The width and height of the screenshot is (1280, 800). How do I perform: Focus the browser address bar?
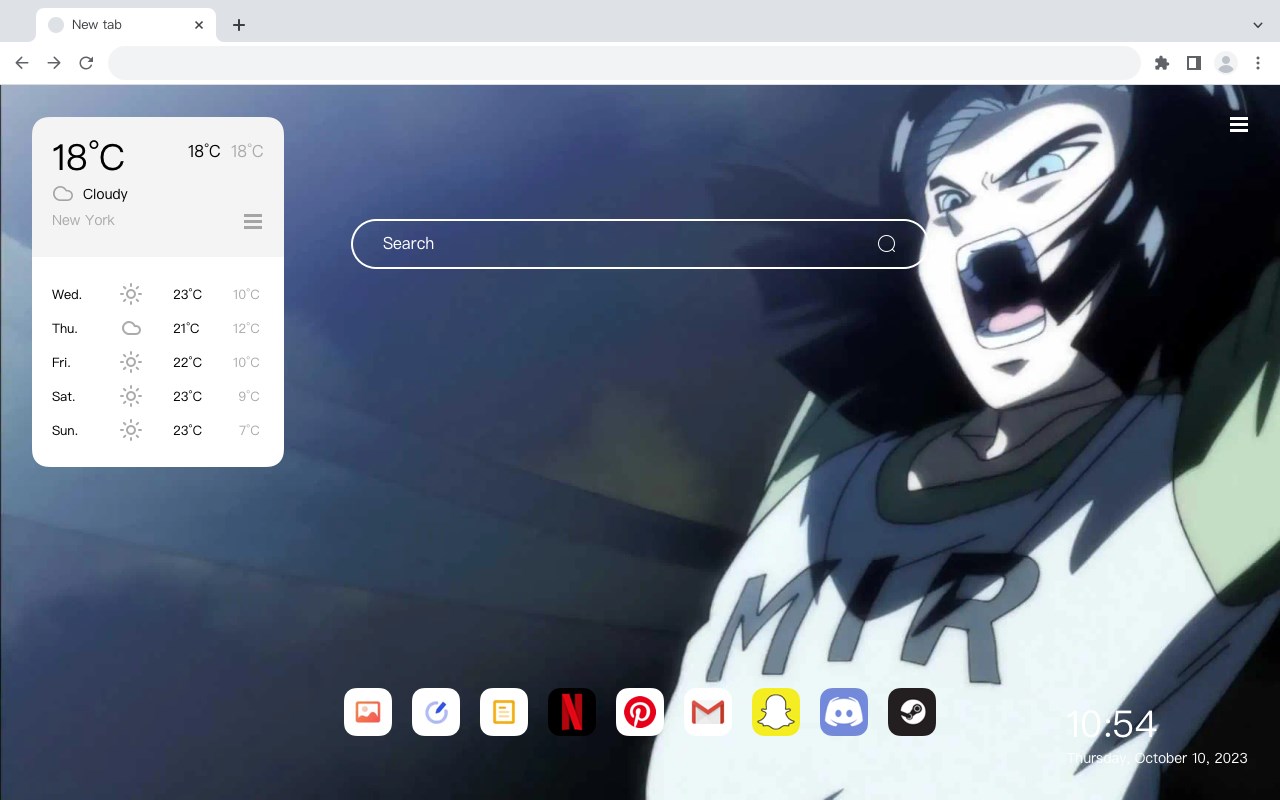click(624, 63)
